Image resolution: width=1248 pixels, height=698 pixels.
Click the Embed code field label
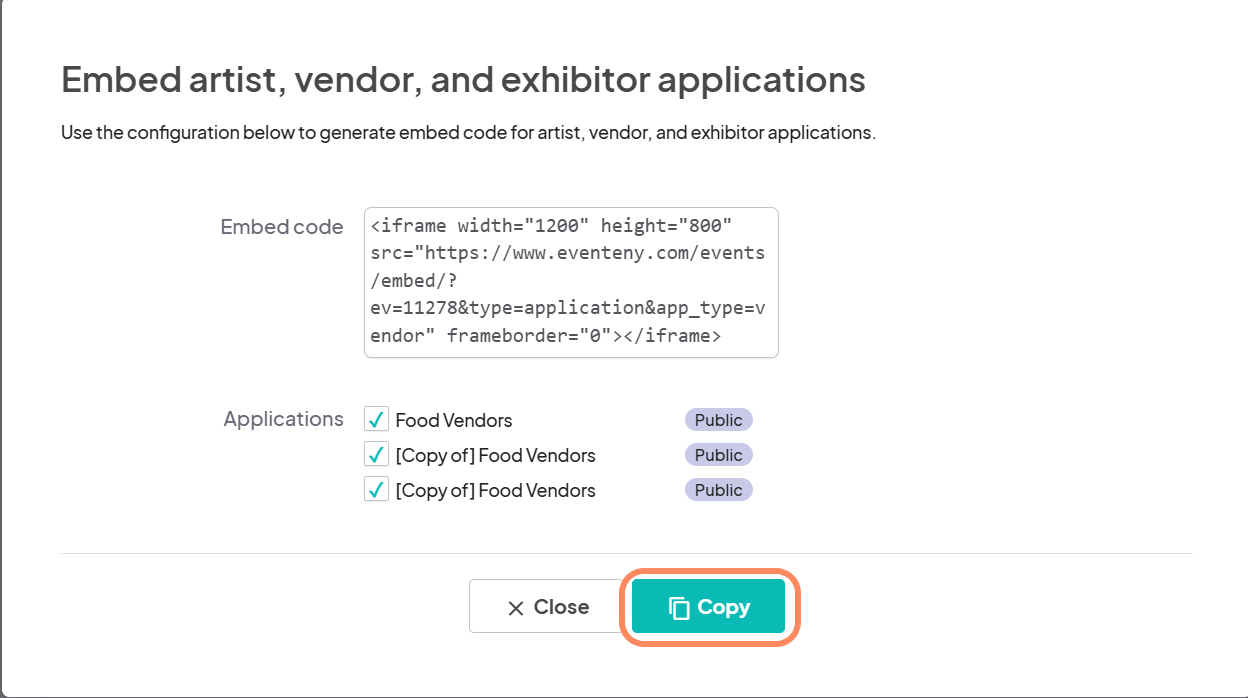(x=281, y=227)
